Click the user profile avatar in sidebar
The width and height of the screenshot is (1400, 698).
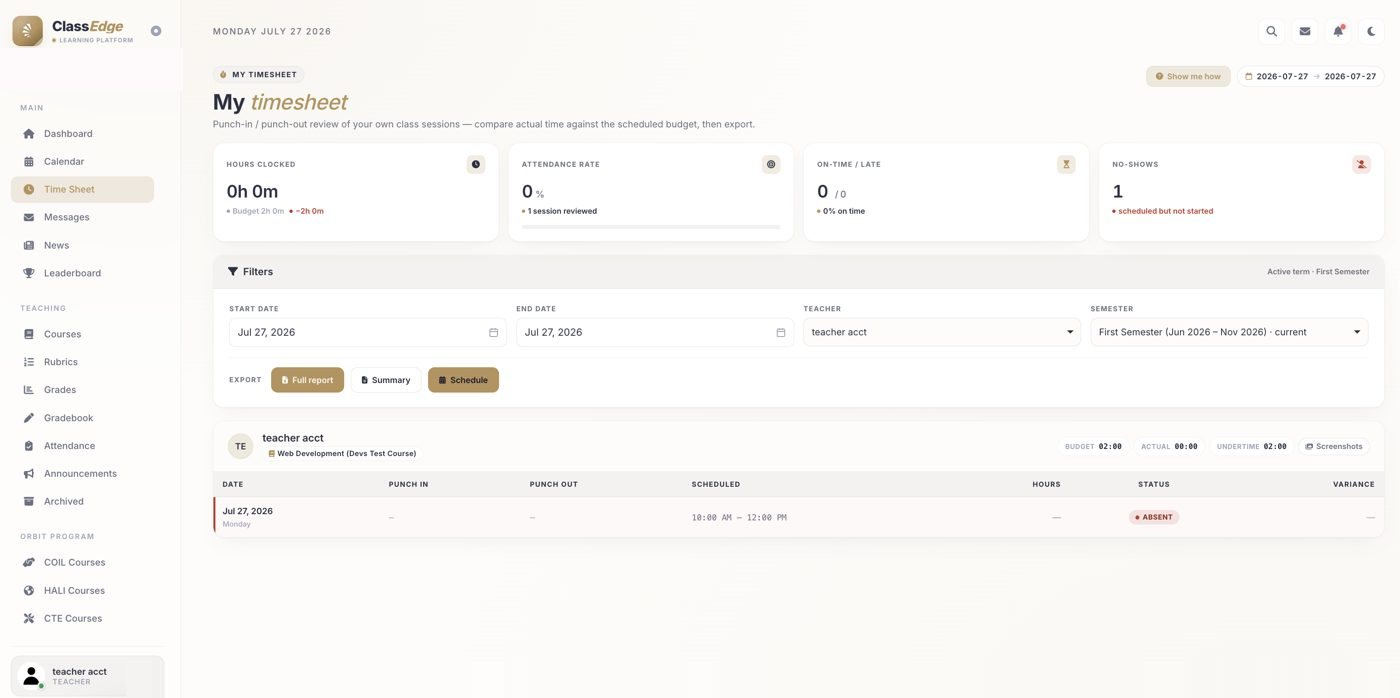click(32, 676)
